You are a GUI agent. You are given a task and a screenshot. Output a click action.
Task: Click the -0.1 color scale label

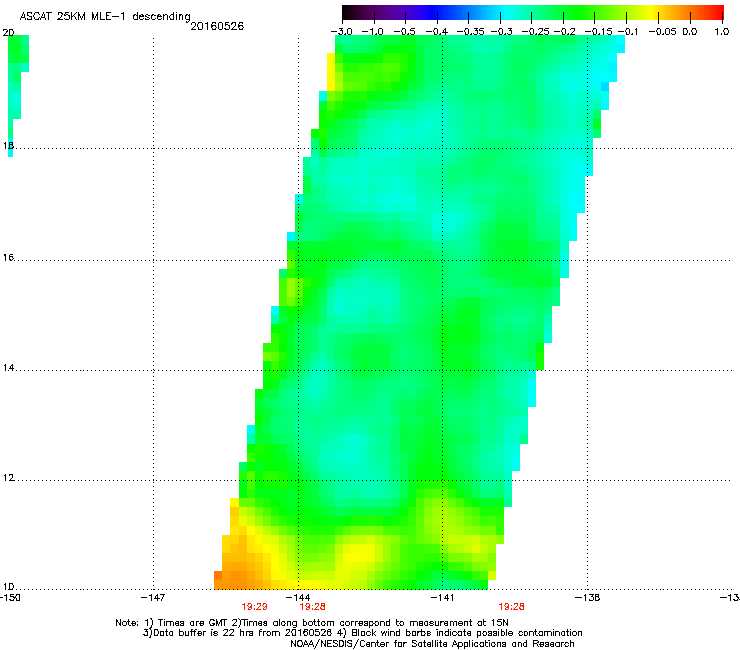(628, 32)
